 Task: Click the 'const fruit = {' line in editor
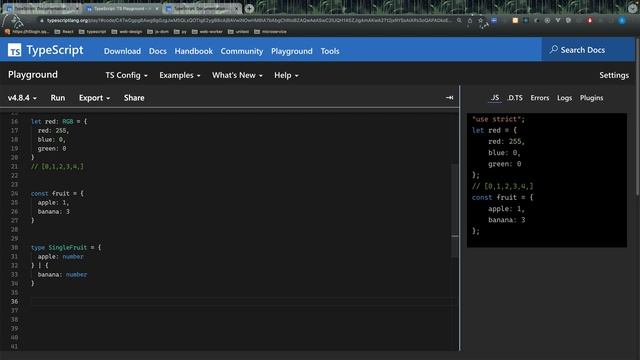click(x=57, y=193)
